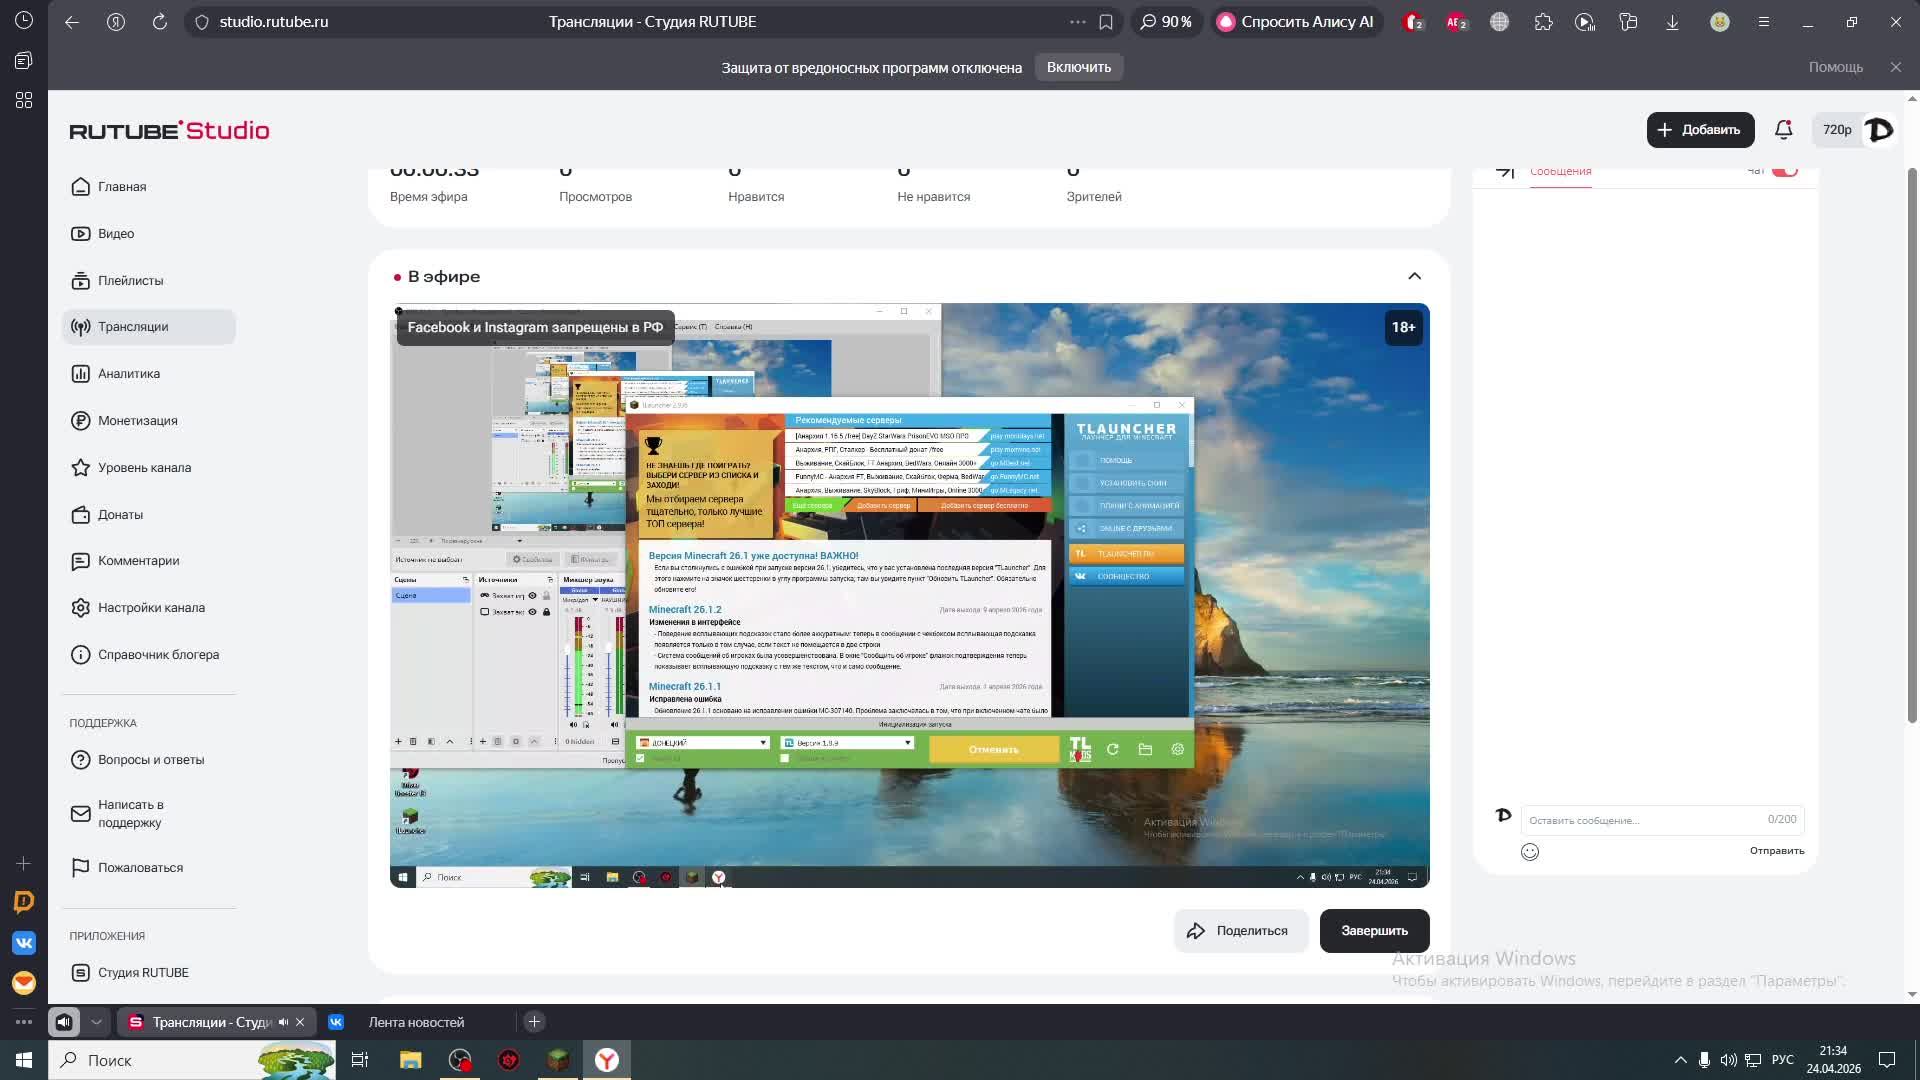This screenshot has width=1920, height=1080.
Task: Toggle the Чат switch off
Action: 1785,171
